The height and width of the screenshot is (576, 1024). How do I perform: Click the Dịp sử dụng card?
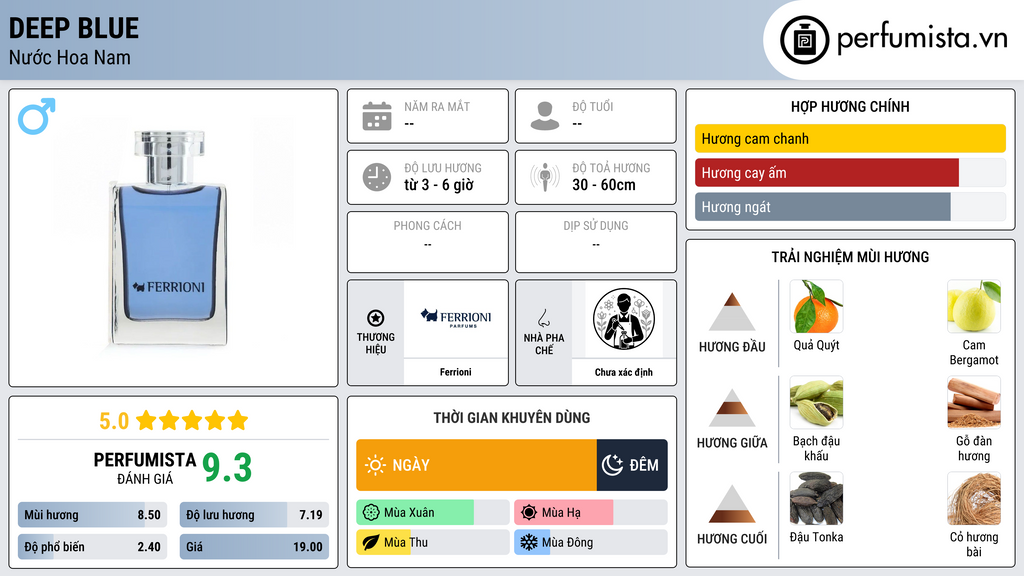[x=596, y=242]
